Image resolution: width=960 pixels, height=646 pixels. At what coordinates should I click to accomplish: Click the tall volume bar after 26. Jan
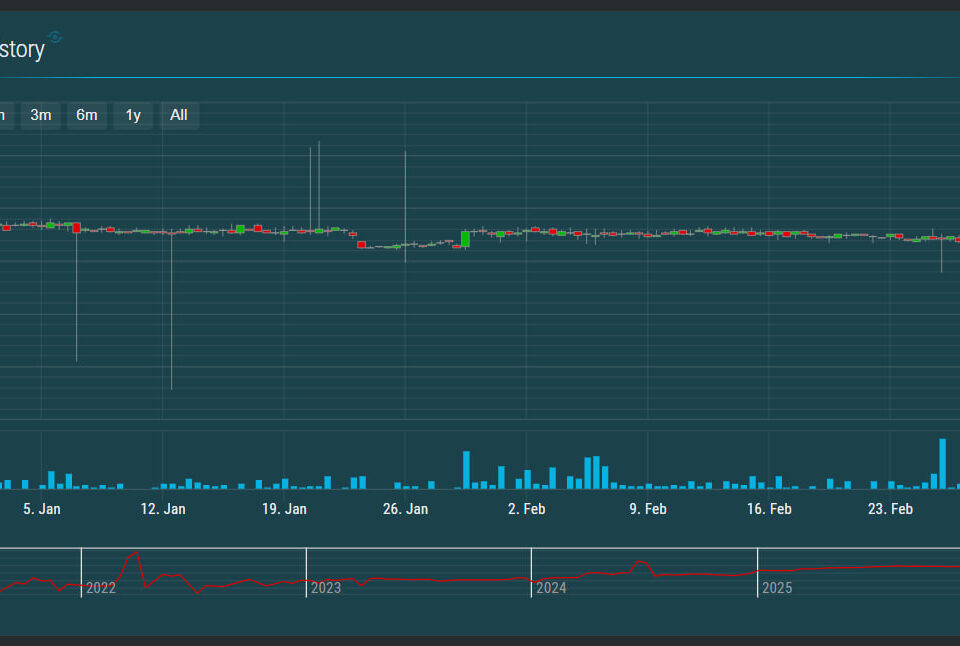click(x=466, y=470)
